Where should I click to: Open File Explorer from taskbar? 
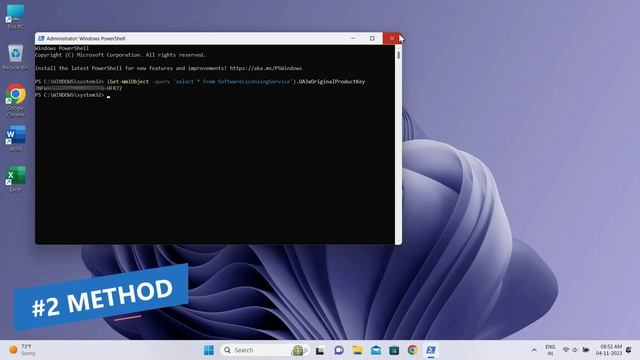click(x=358, y=350)
